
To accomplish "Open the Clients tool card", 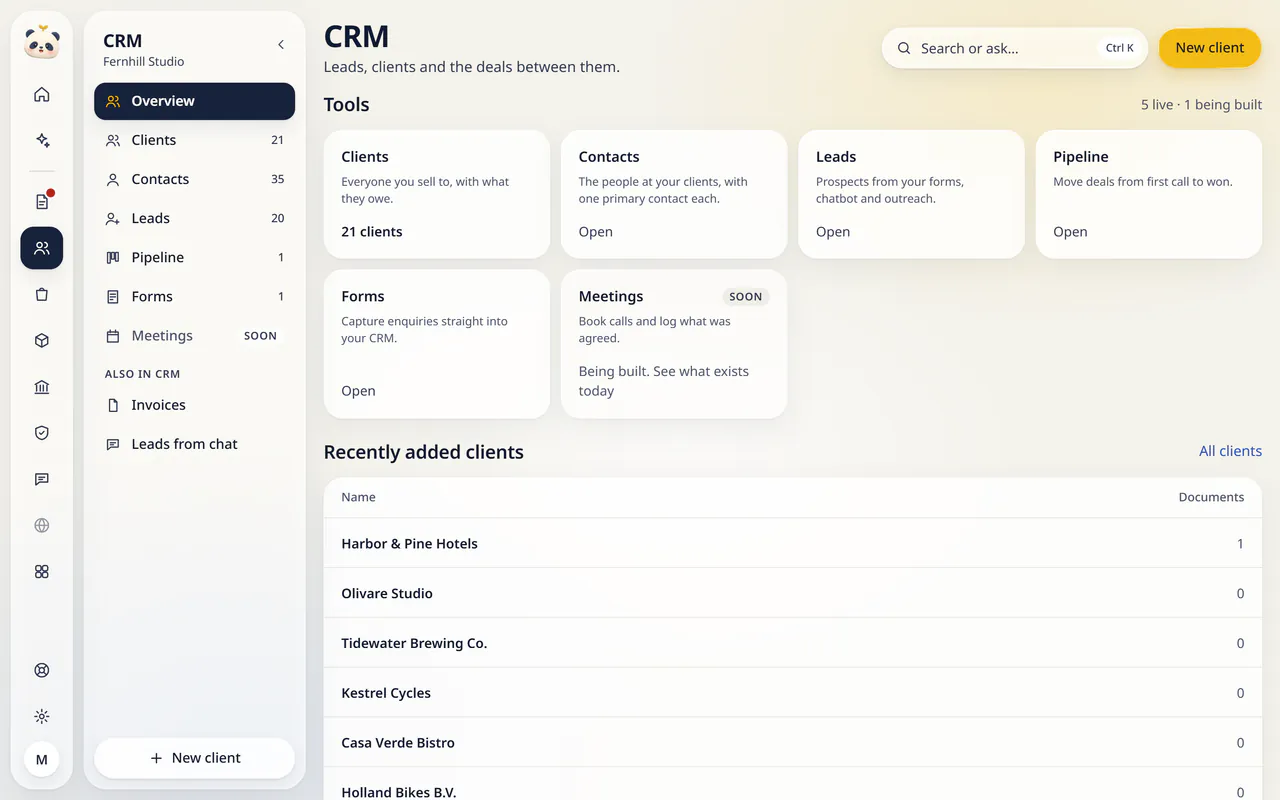I will click(437, 194).
